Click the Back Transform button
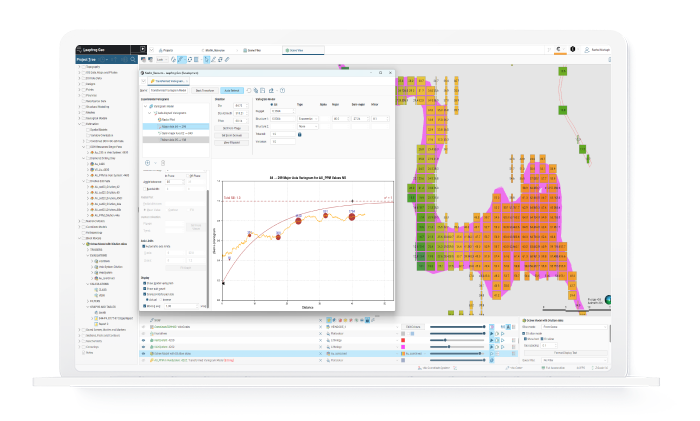 click(205, 91)
